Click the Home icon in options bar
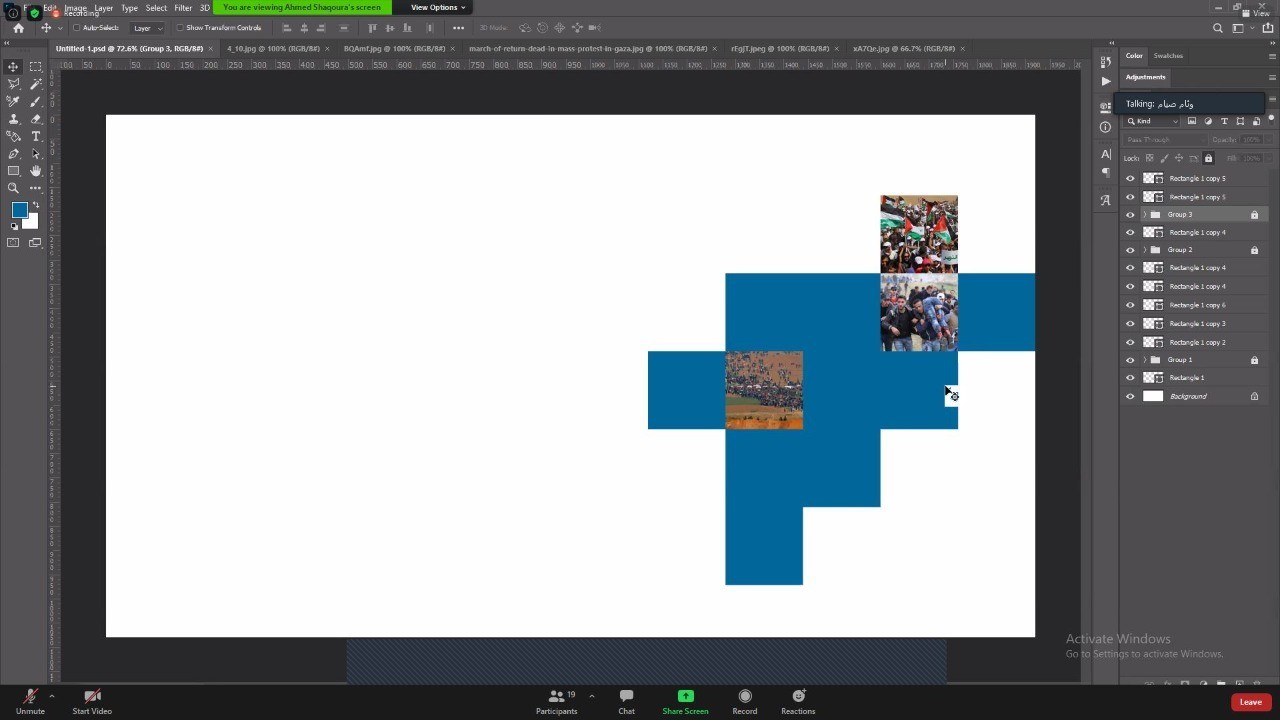 [x=18, y=28]
